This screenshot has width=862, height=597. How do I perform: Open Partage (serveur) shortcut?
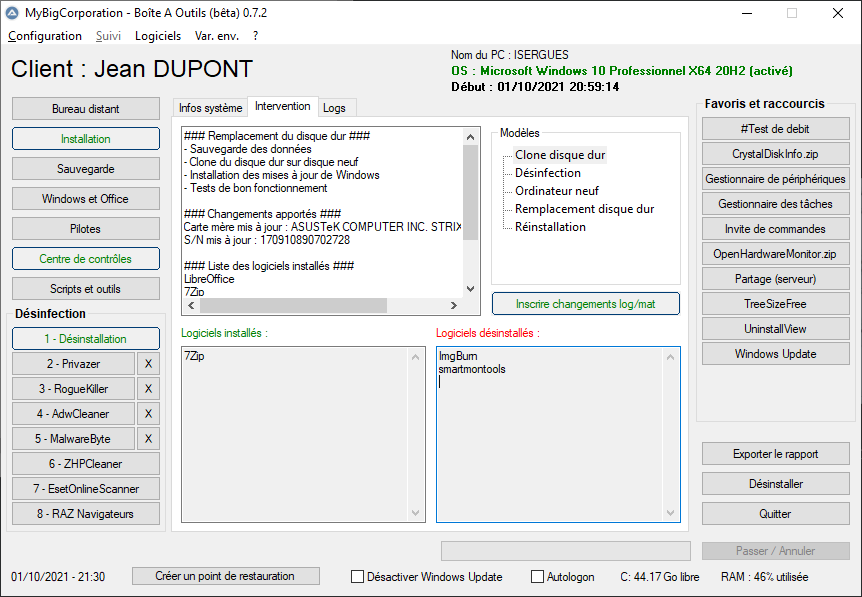pos(775,279)
